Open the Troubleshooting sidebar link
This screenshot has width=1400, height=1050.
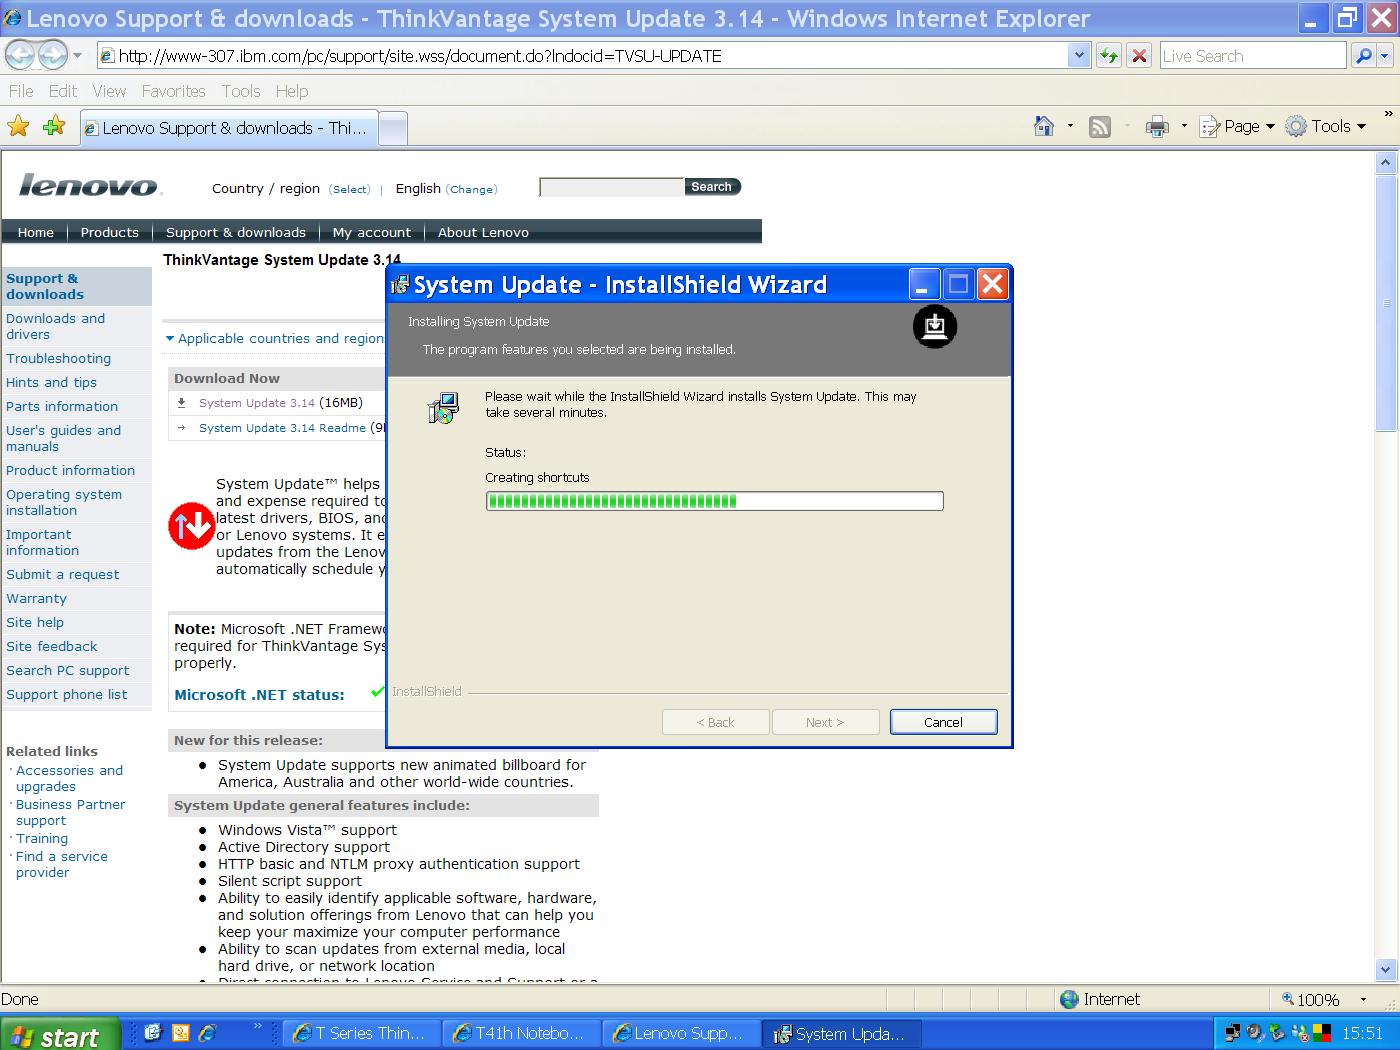pos(59,358)
